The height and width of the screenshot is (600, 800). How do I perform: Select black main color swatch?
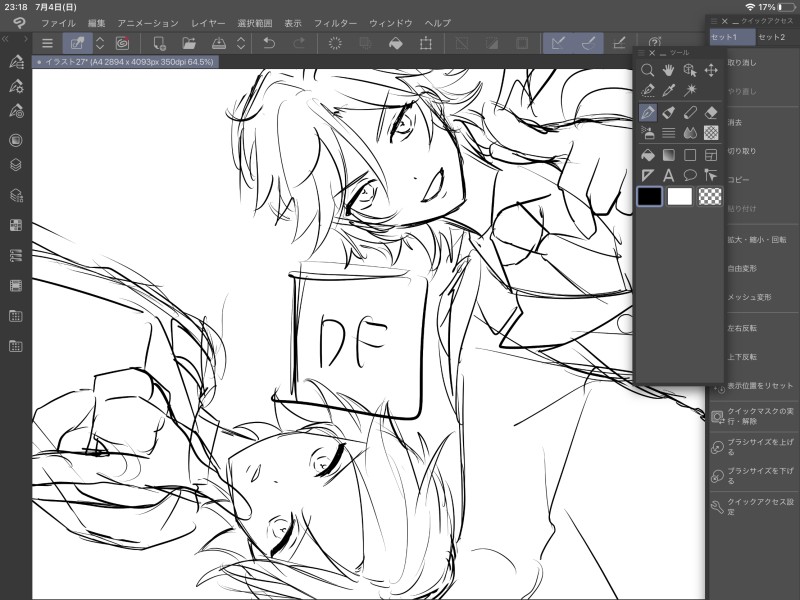[650, 196]
